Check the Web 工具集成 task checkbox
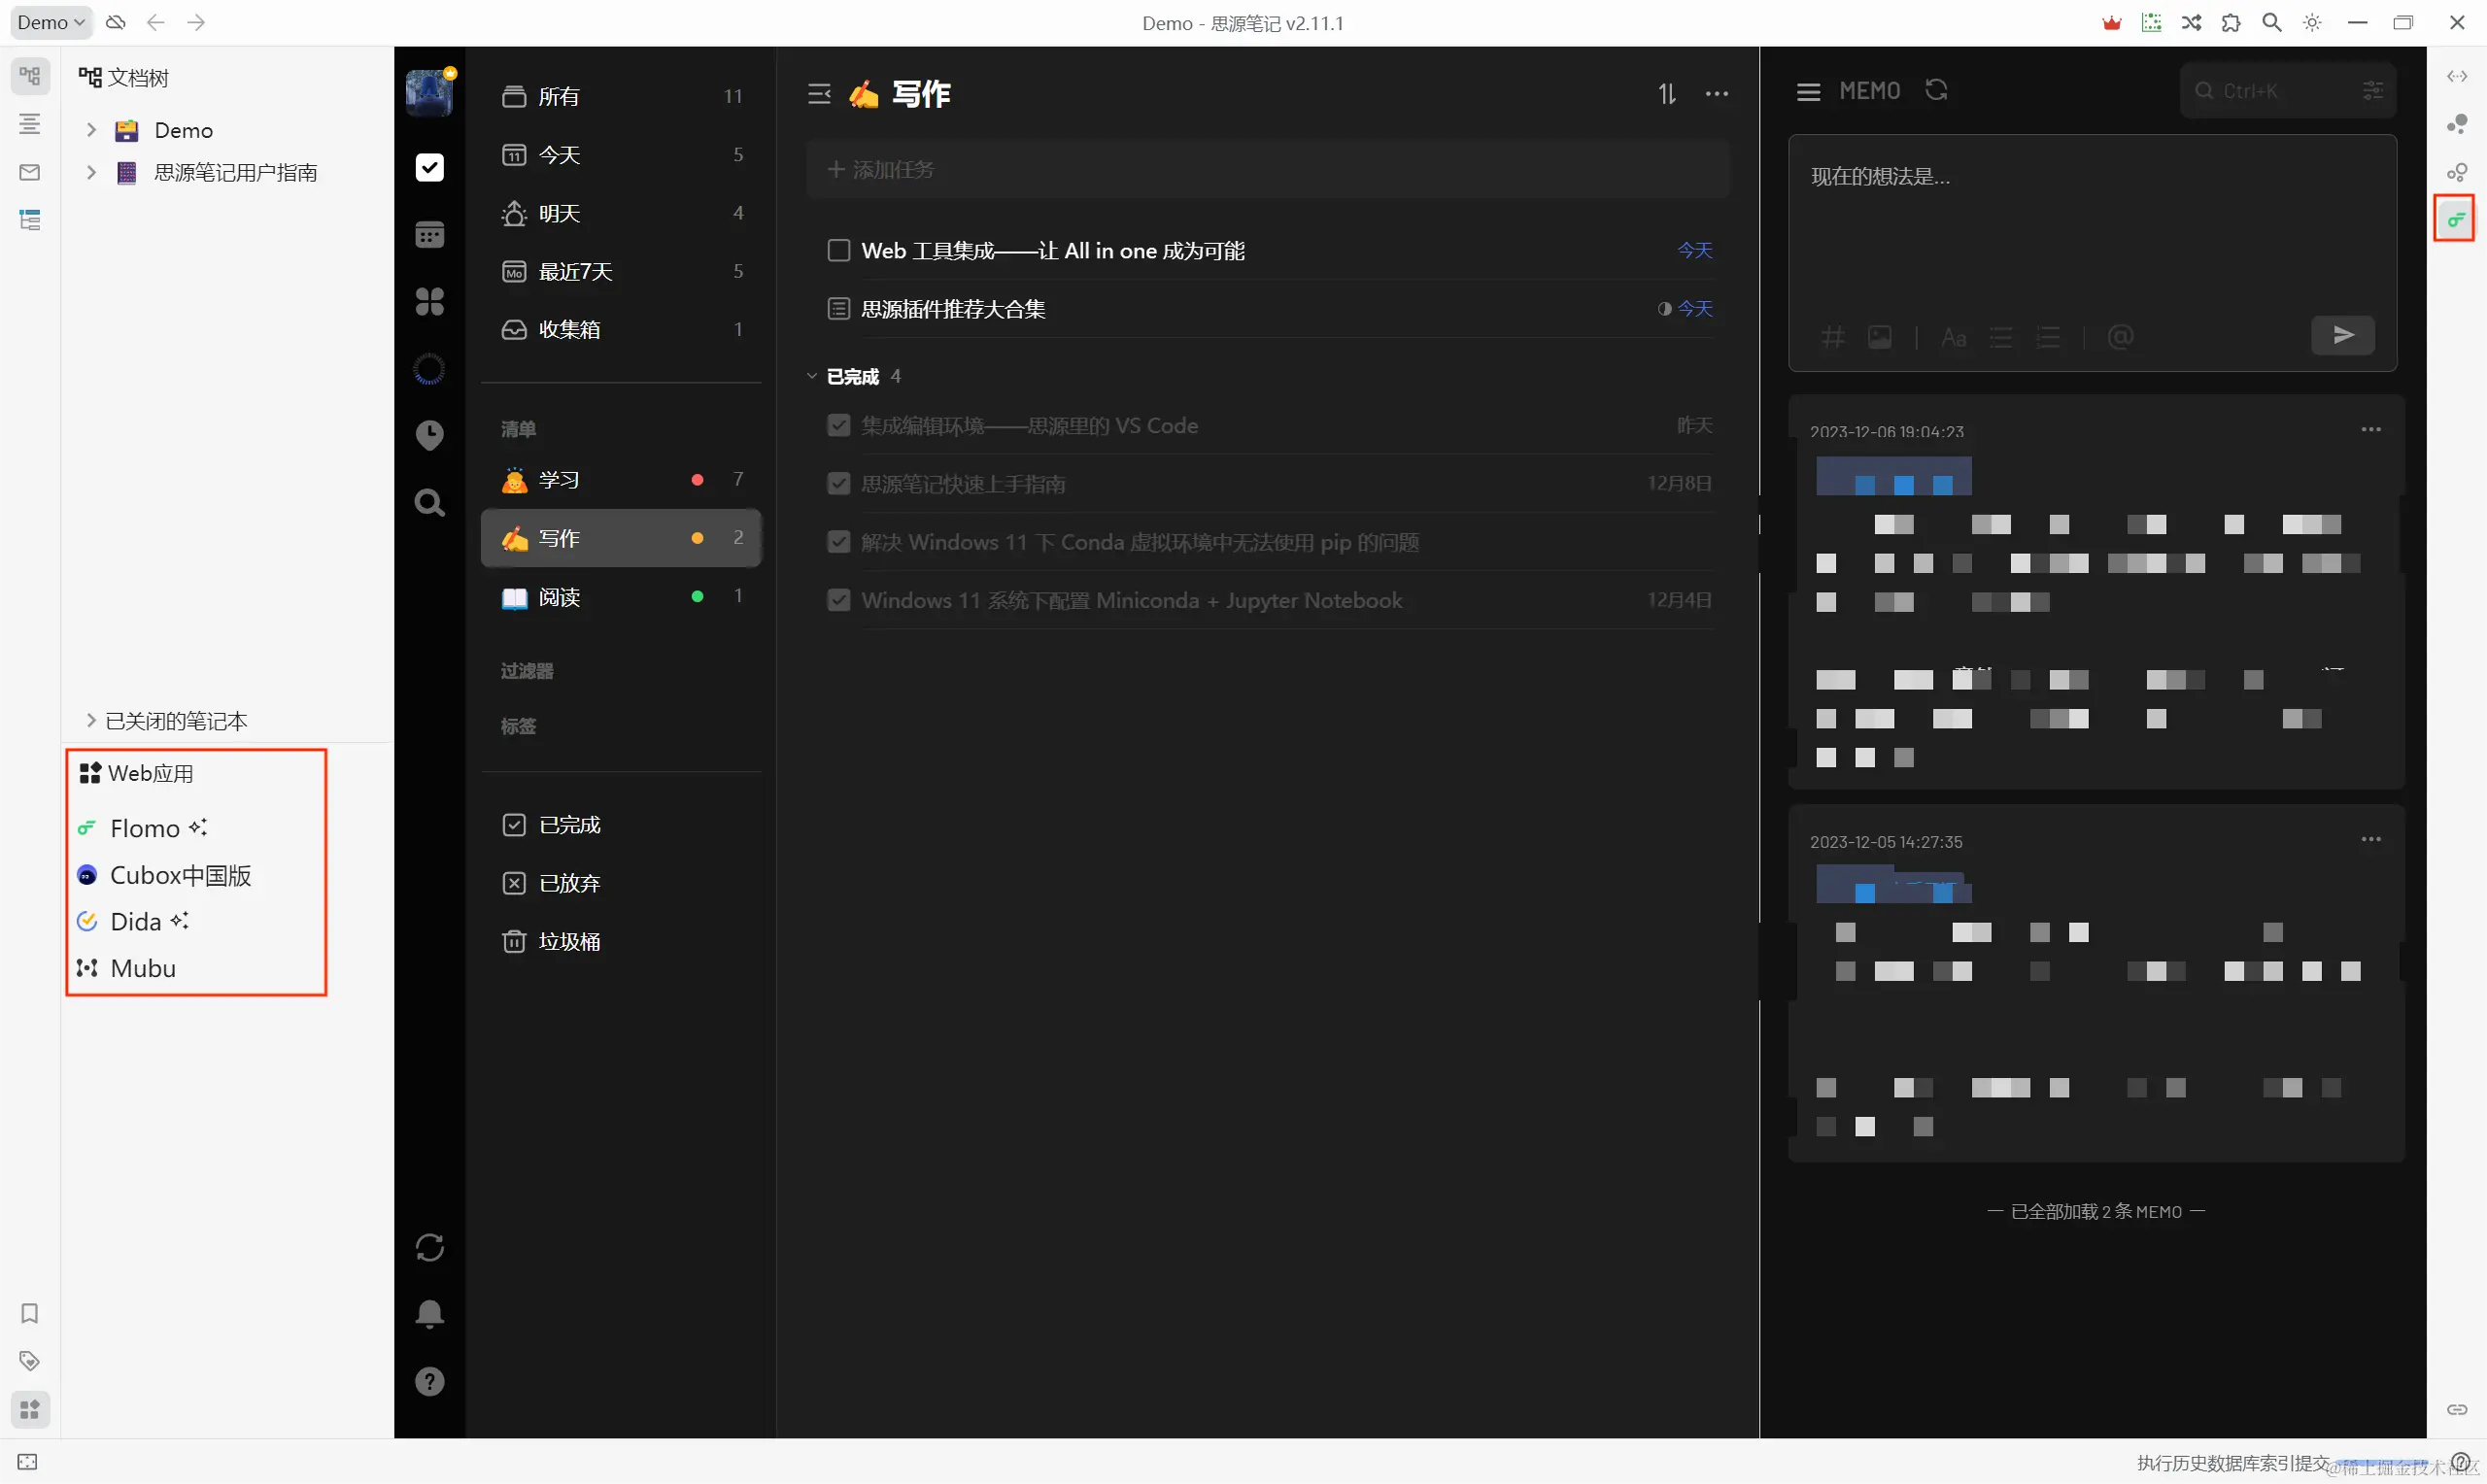This screenshot has height=1484, width=2487. pos(839,250)
